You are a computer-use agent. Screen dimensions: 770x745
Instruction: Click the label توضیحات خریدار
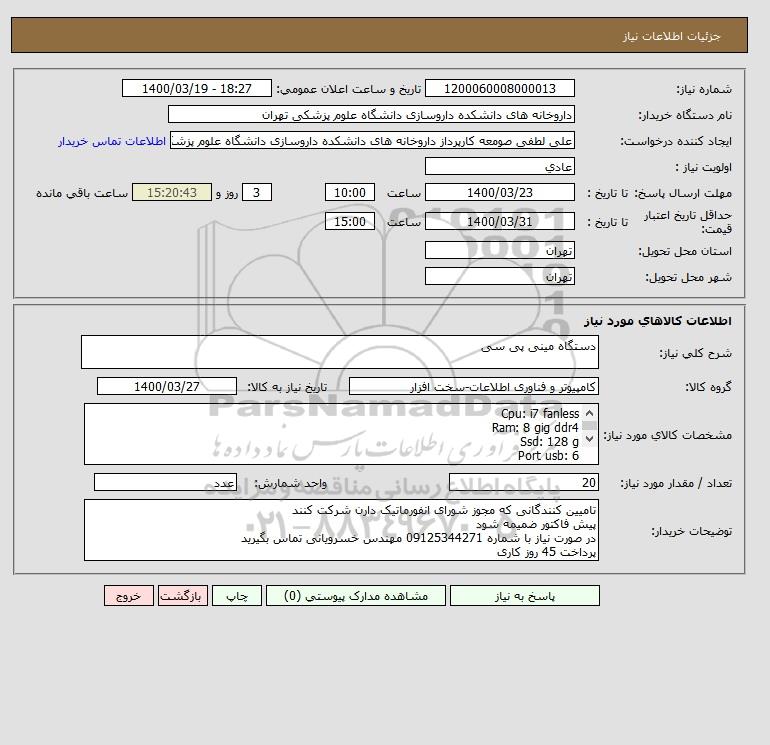point(691,531)
